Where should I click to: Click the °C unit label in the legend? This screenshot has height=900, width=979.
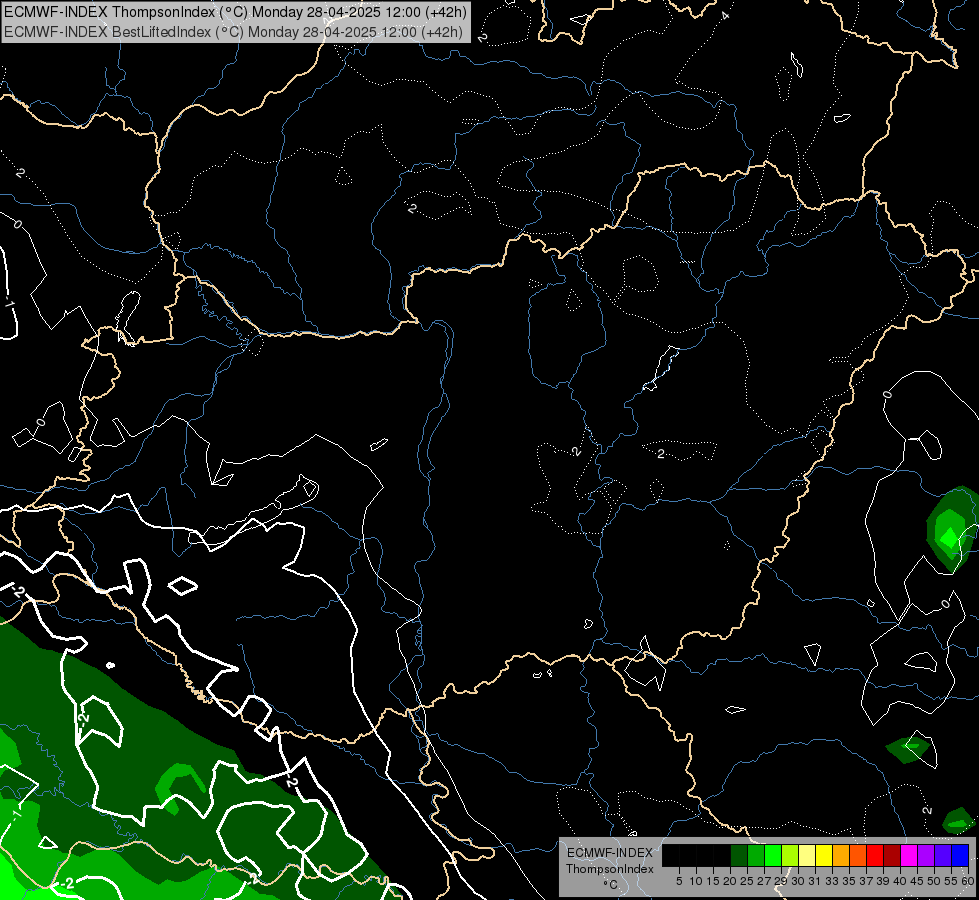point(611,885)
